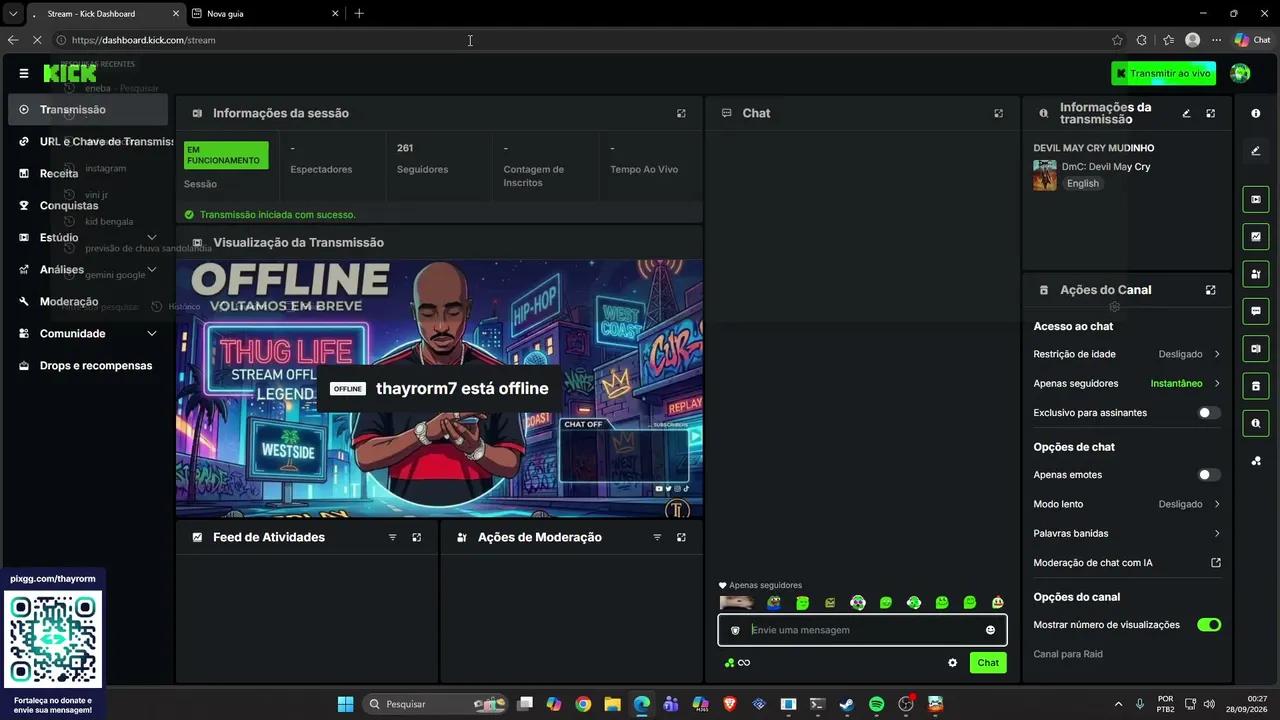Open Spotify from the taskbar
This screenshot has height=720, width=1280.
(x=876, y=704)
